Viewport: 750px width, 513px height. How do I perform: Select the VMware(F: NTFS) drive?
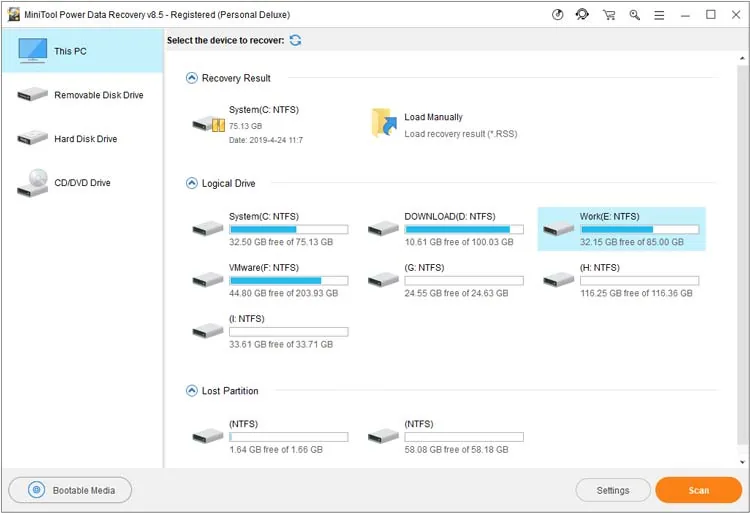tap(270, 280)
